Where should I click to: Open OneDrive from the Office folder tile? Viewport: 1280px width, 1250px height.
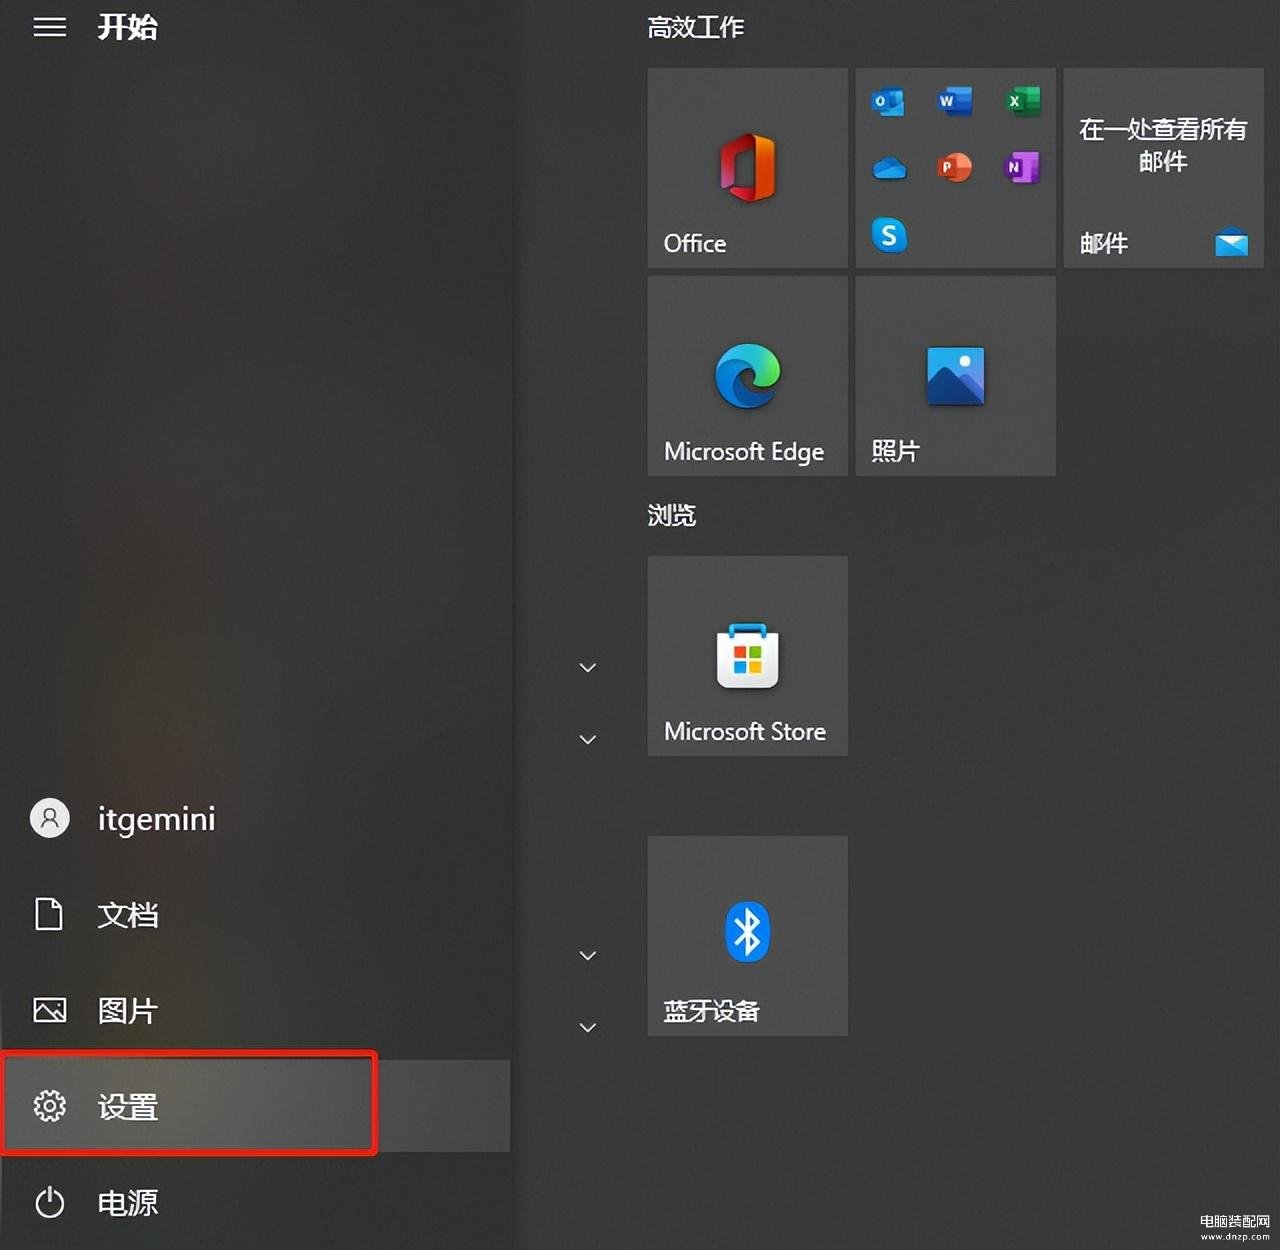tap(888, 168)
